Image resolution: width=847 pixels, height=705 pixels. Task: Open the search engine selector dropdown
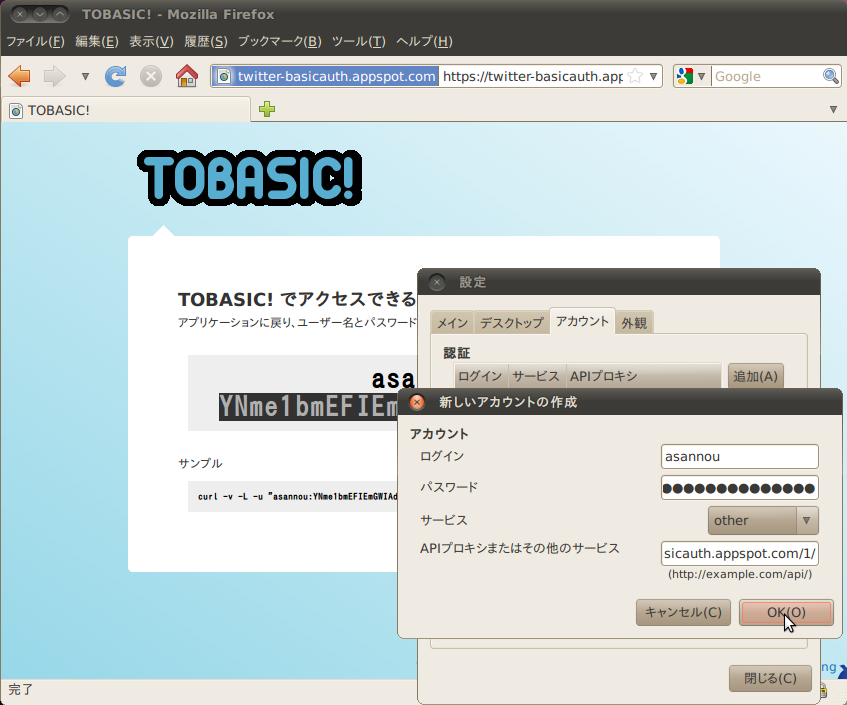pos(701,77)
